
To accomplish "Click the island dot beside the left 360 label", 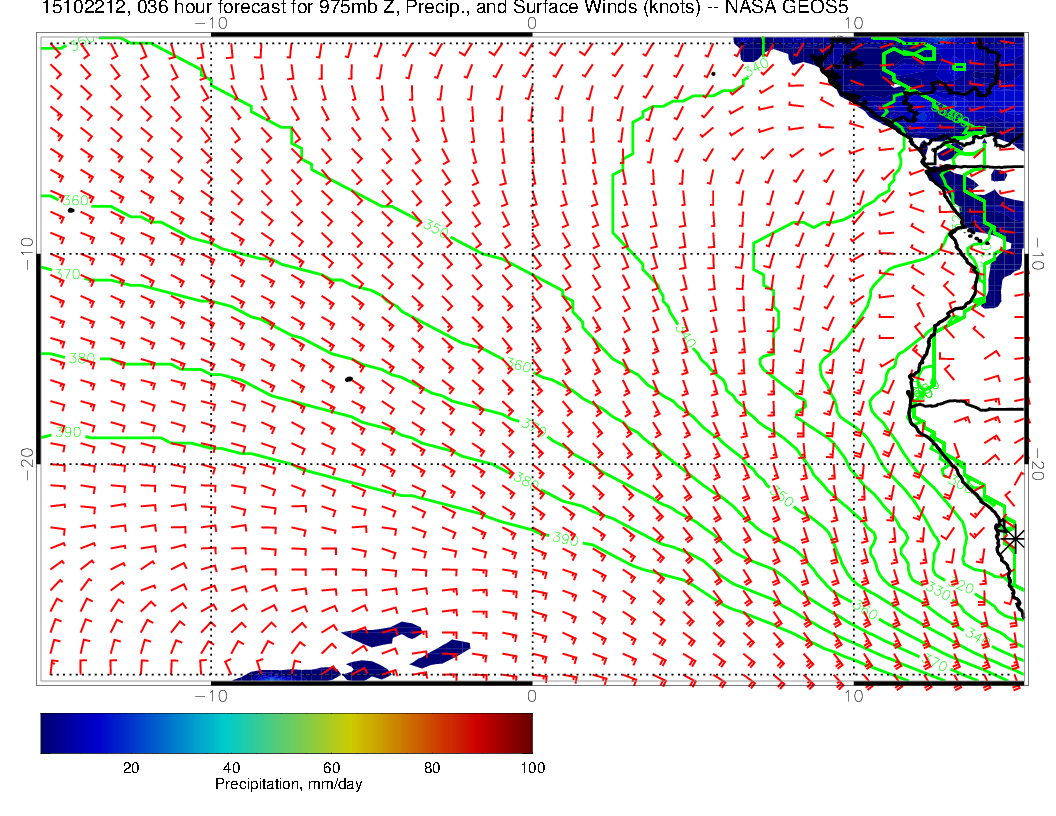I will [71, 211].
